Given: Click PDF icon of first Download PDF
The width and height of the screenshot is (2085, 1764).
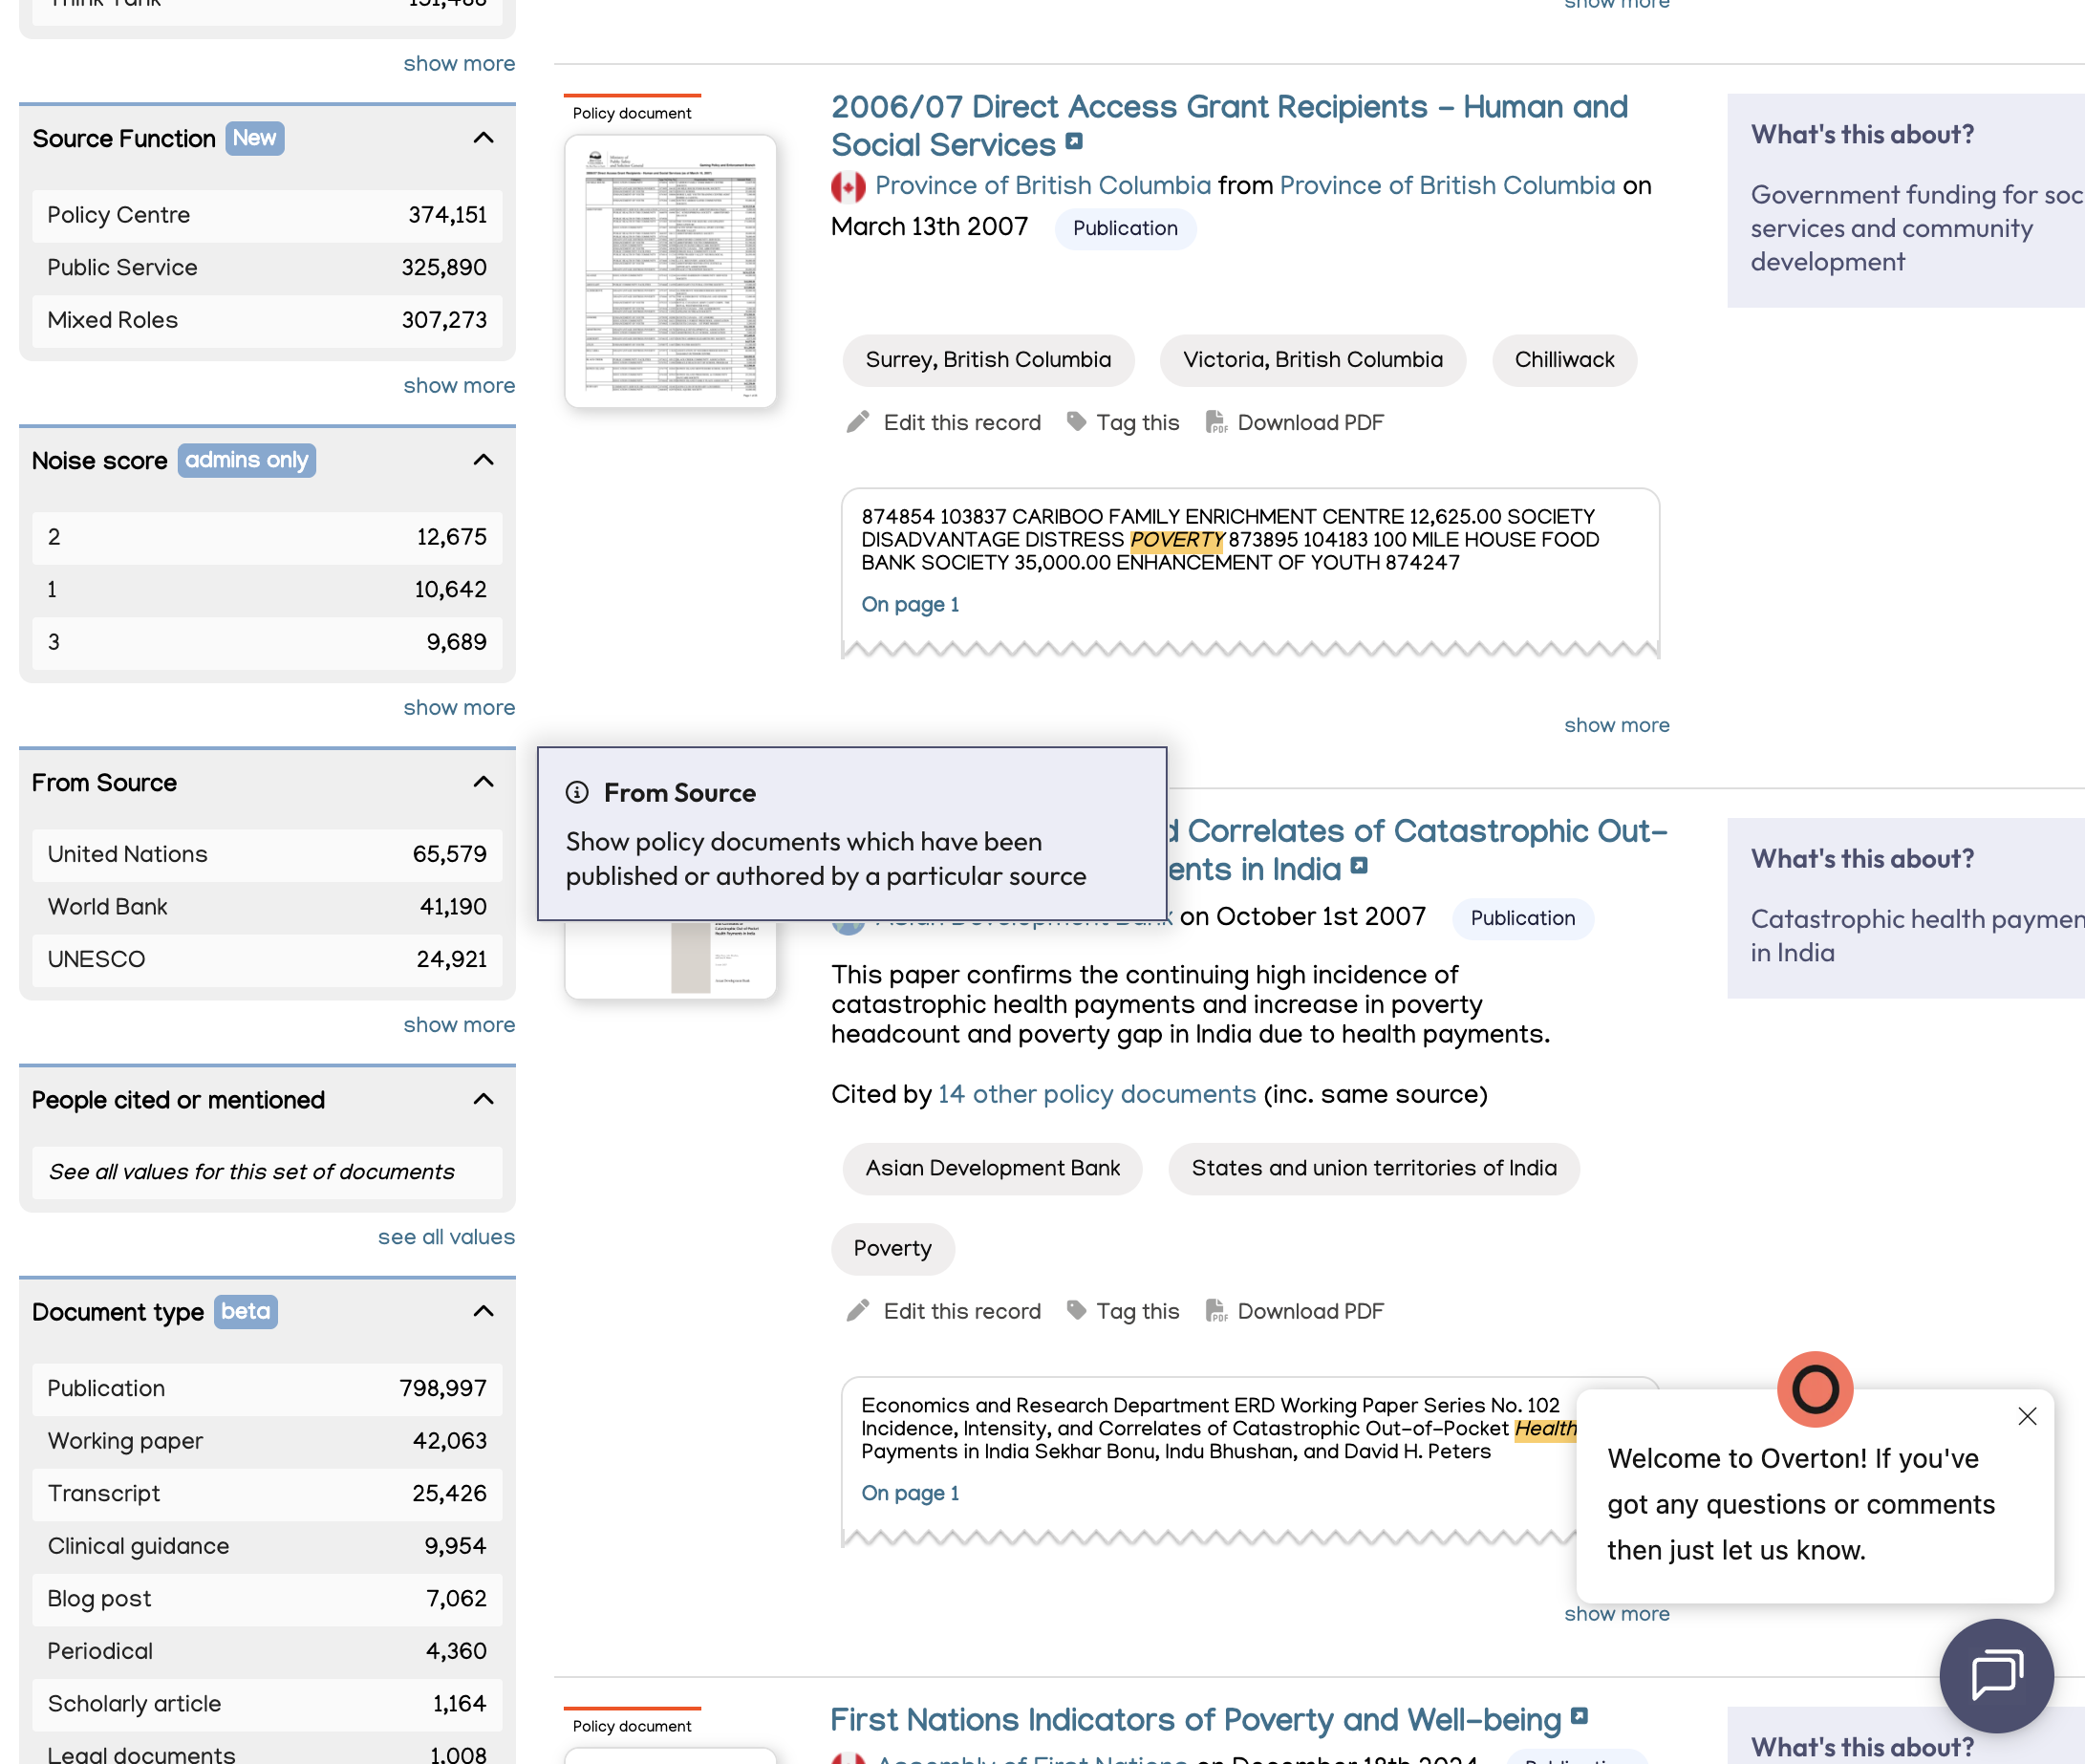Looking at the screenshot, I should [1215, 422].
